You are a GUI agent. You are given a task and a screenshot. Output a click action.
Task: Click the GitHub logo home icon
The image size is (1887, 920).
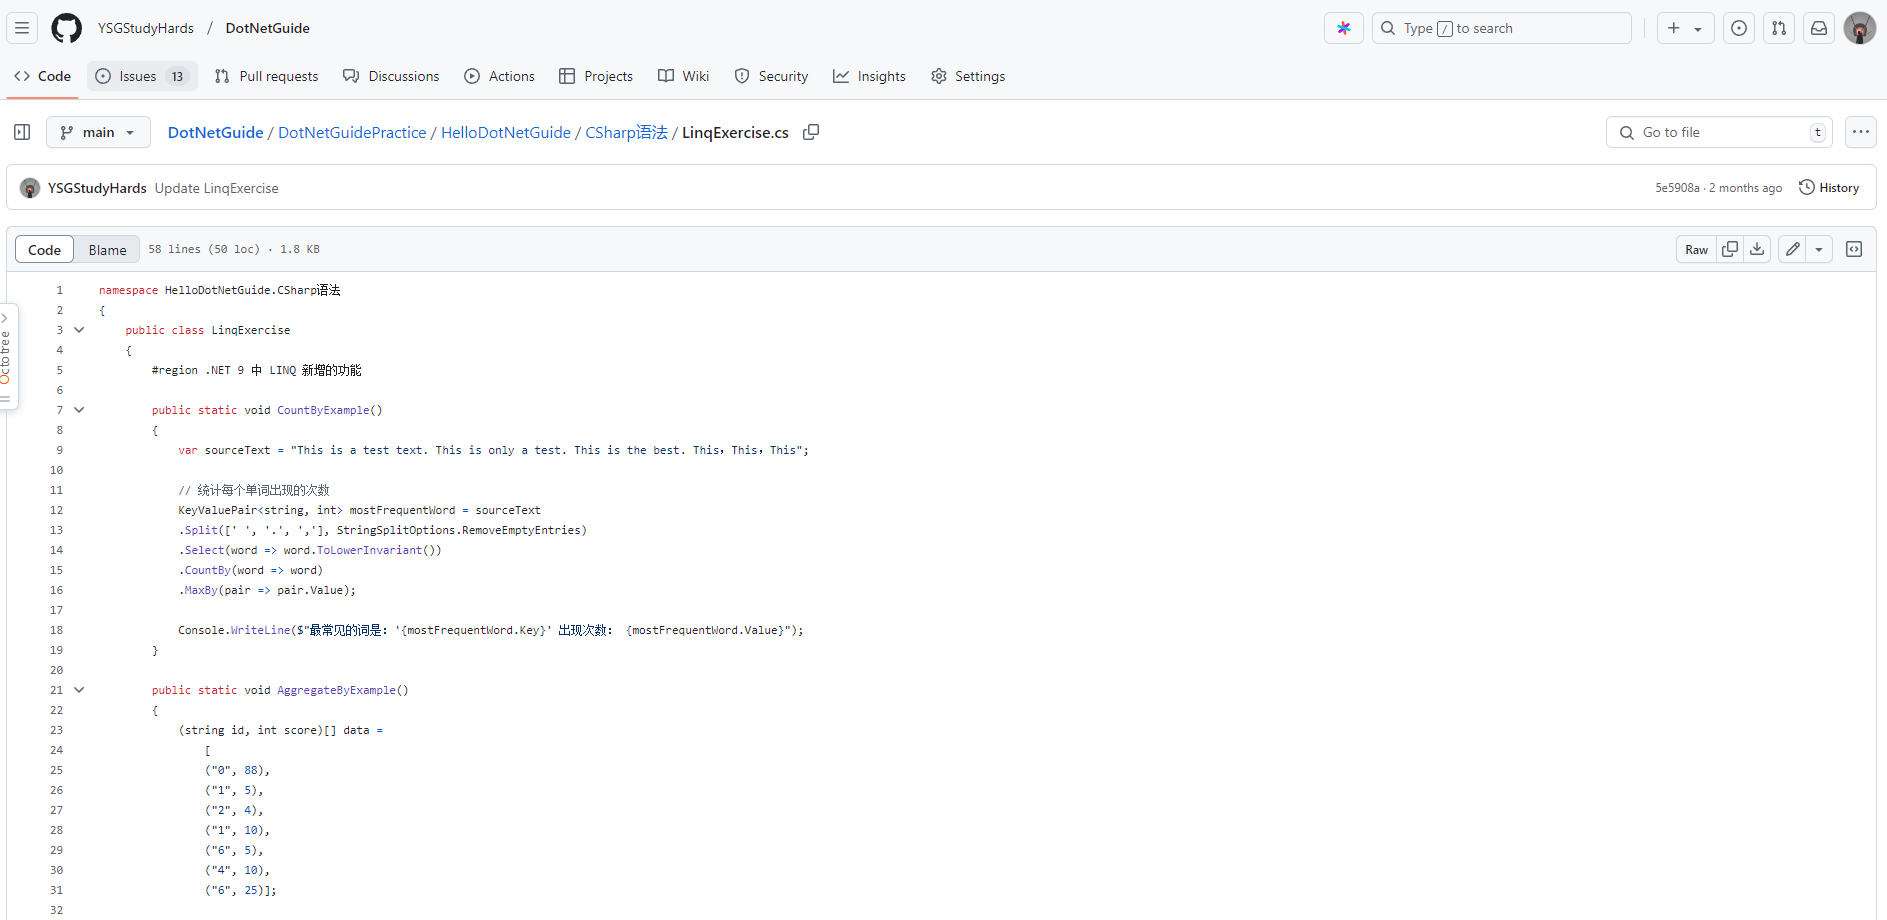(67, 28)
